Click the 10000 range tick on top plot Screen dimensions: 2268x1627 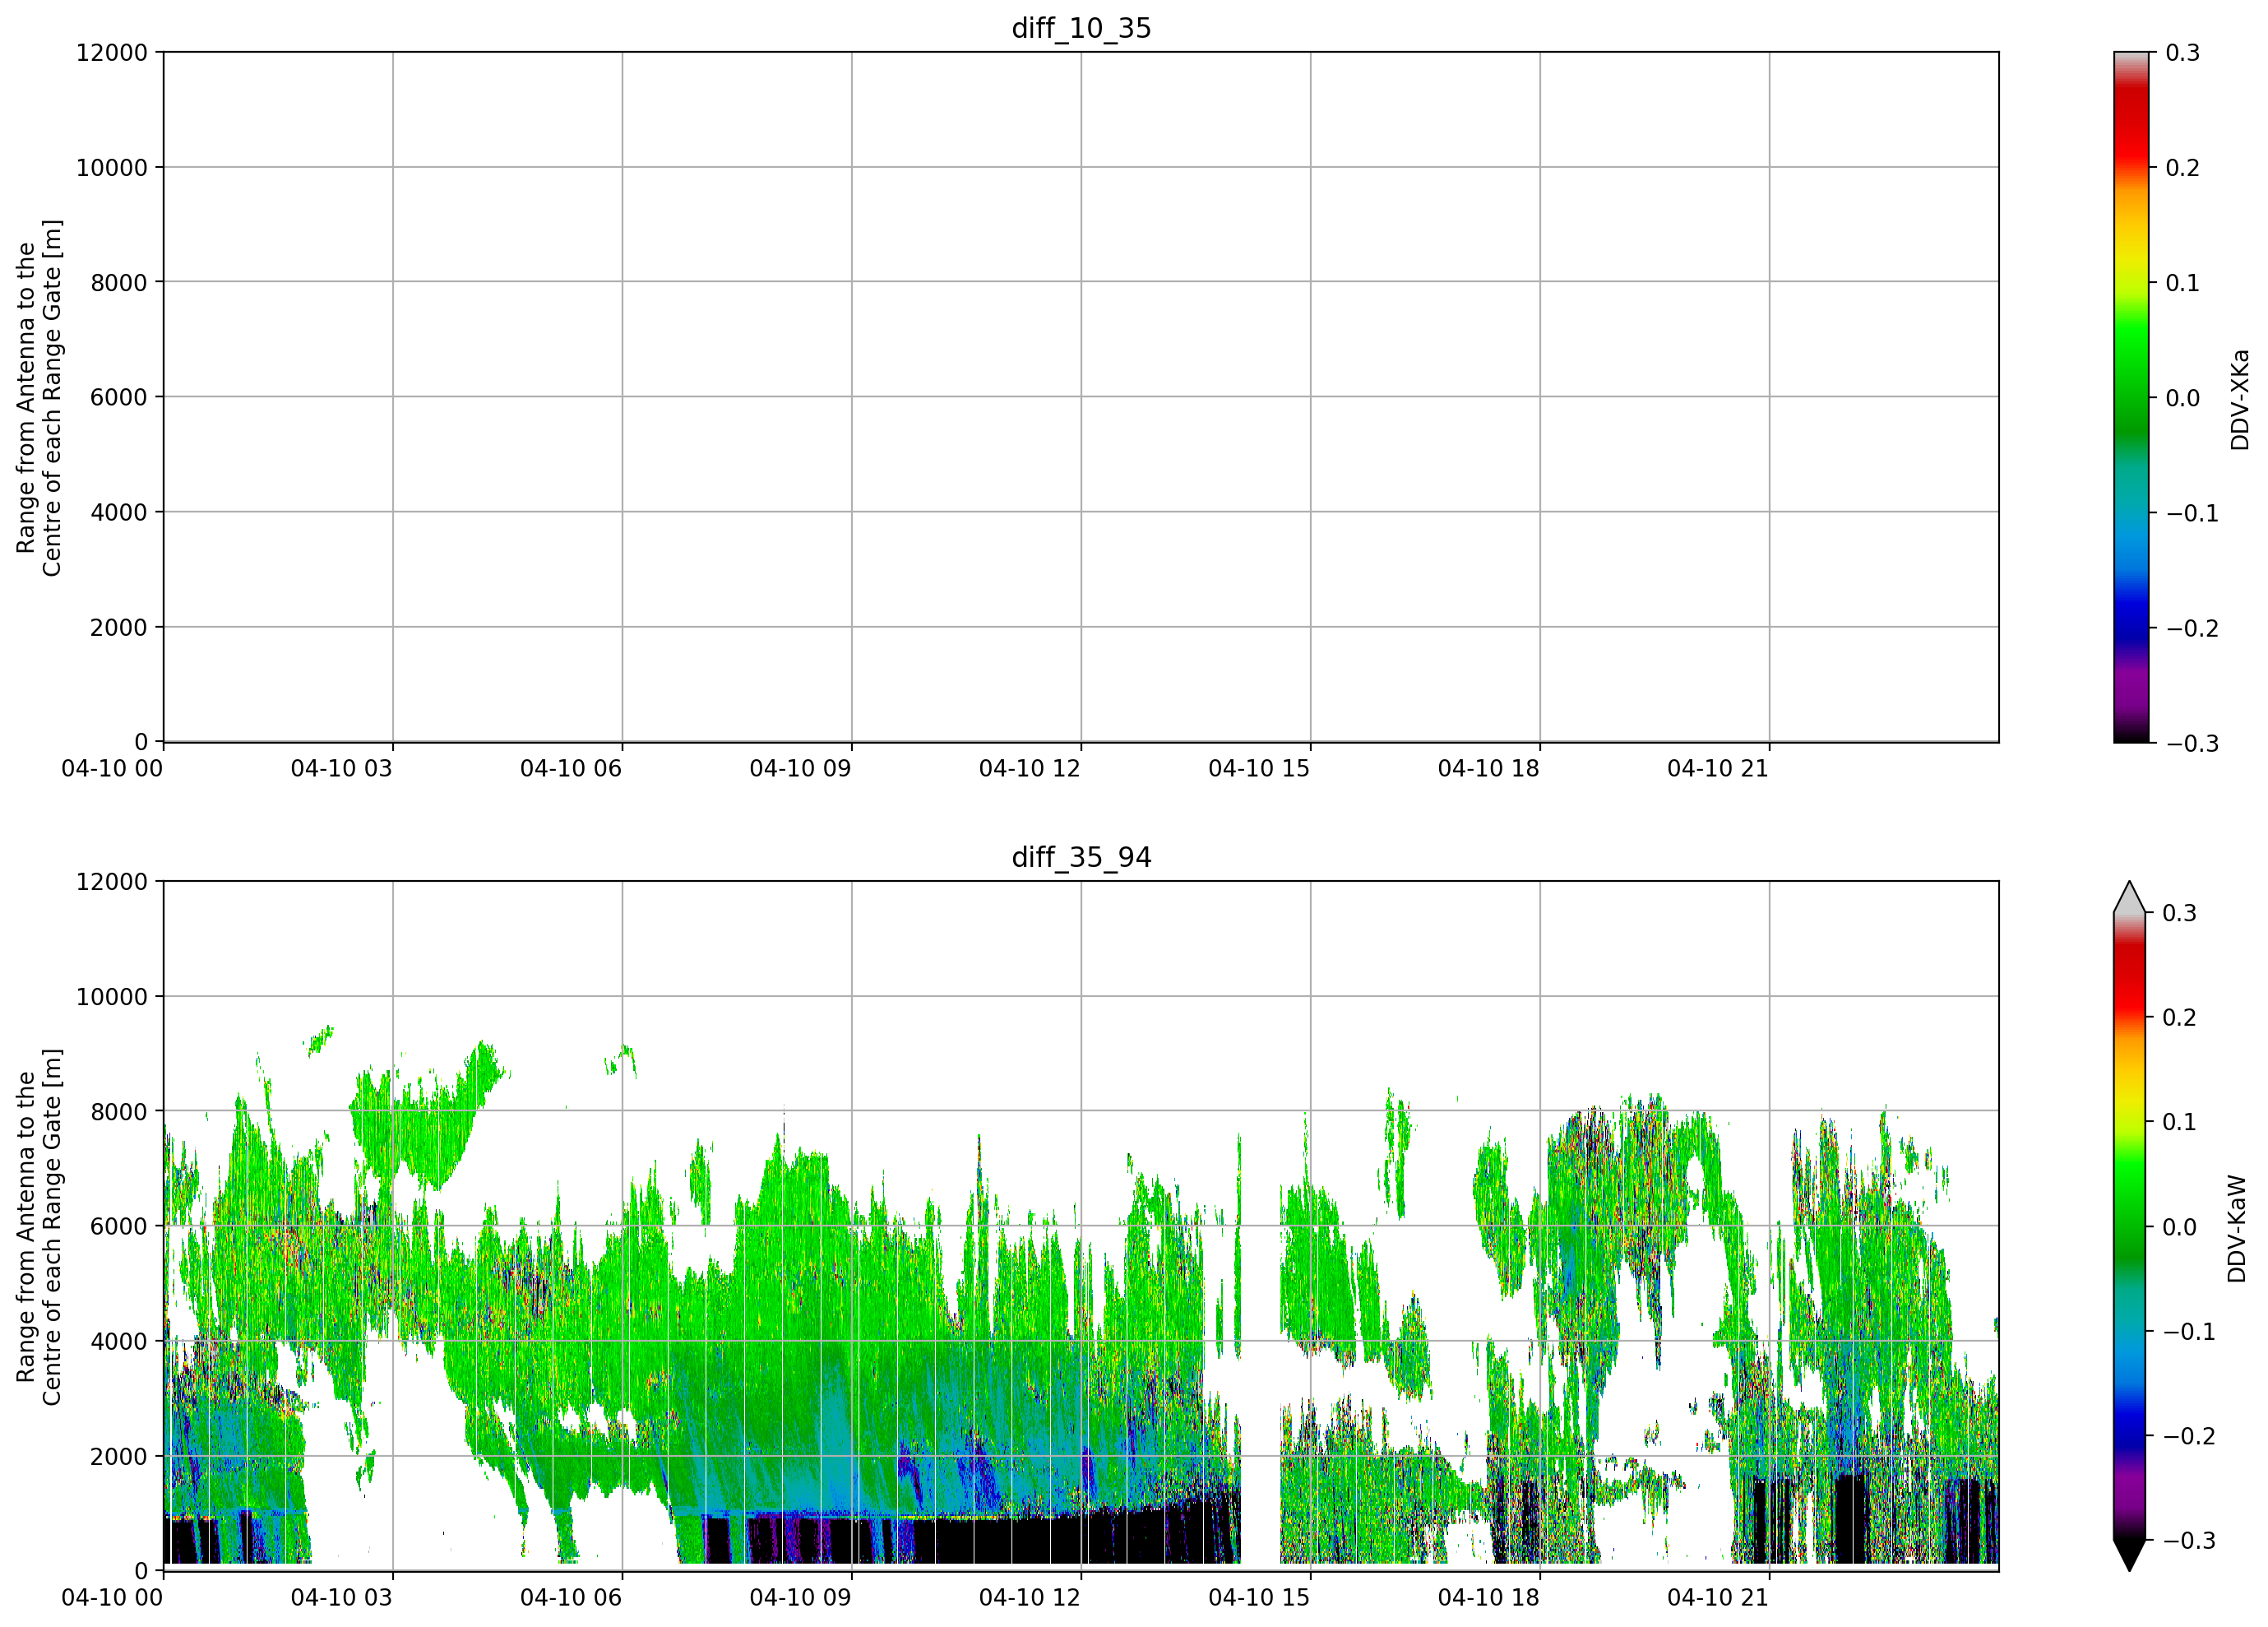[112, 168]
